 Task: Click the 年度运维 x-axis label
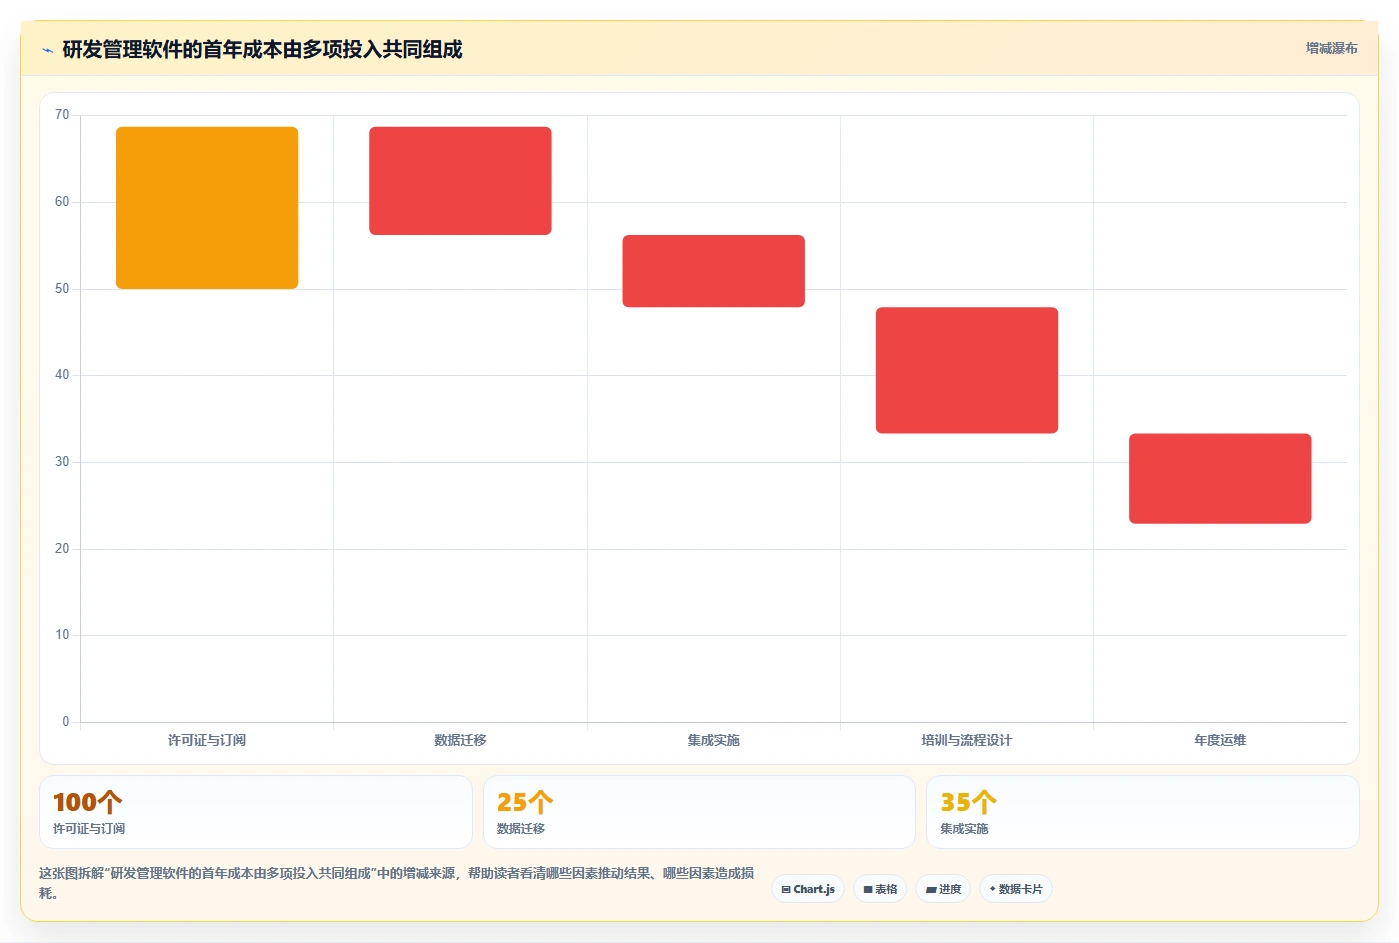click(1220, 740)
